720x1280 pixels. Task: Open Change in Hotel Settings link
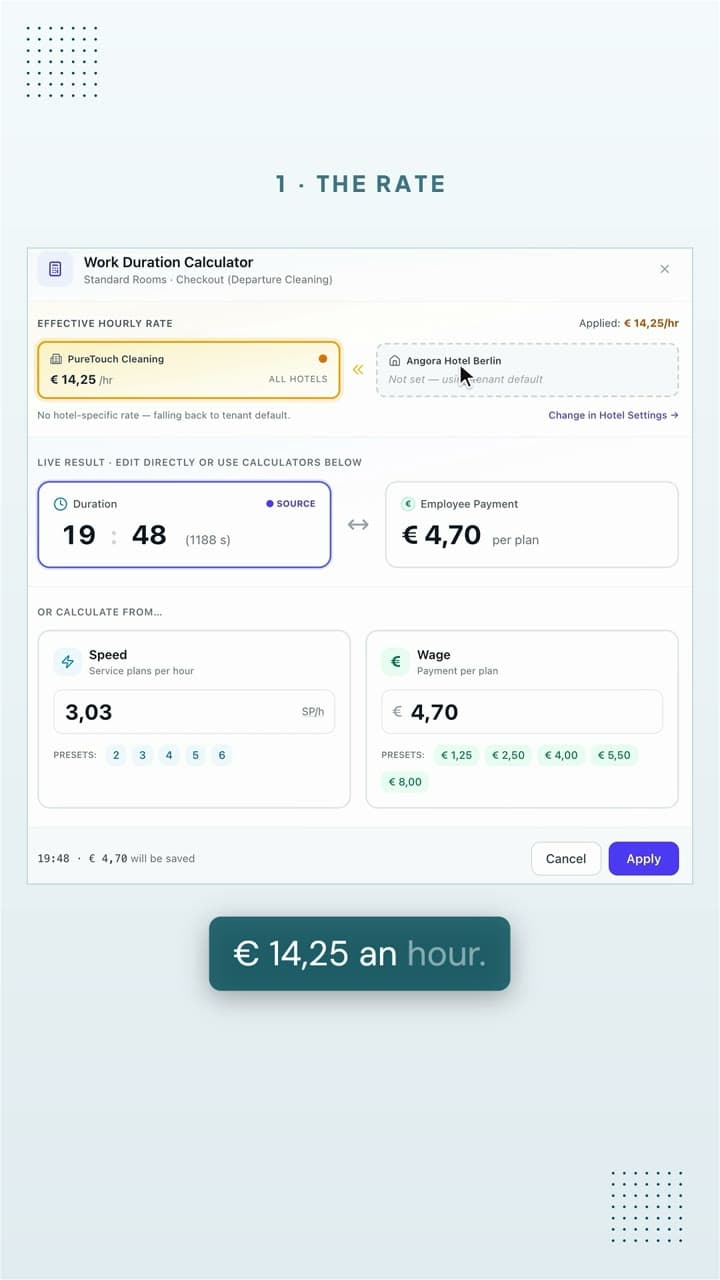pos(613,415)
